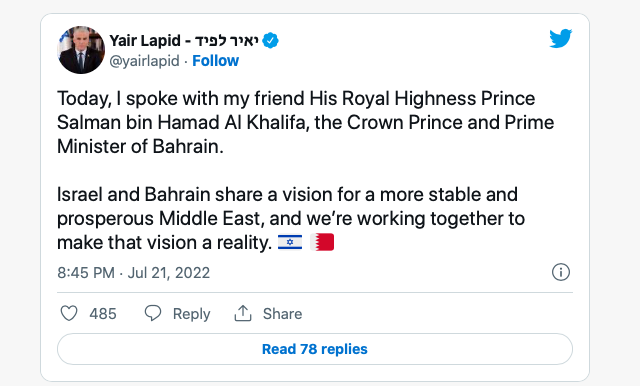
Task: Open Yair Lapid's profile picture
Action: pyautogui.click(x=81, y=50)
